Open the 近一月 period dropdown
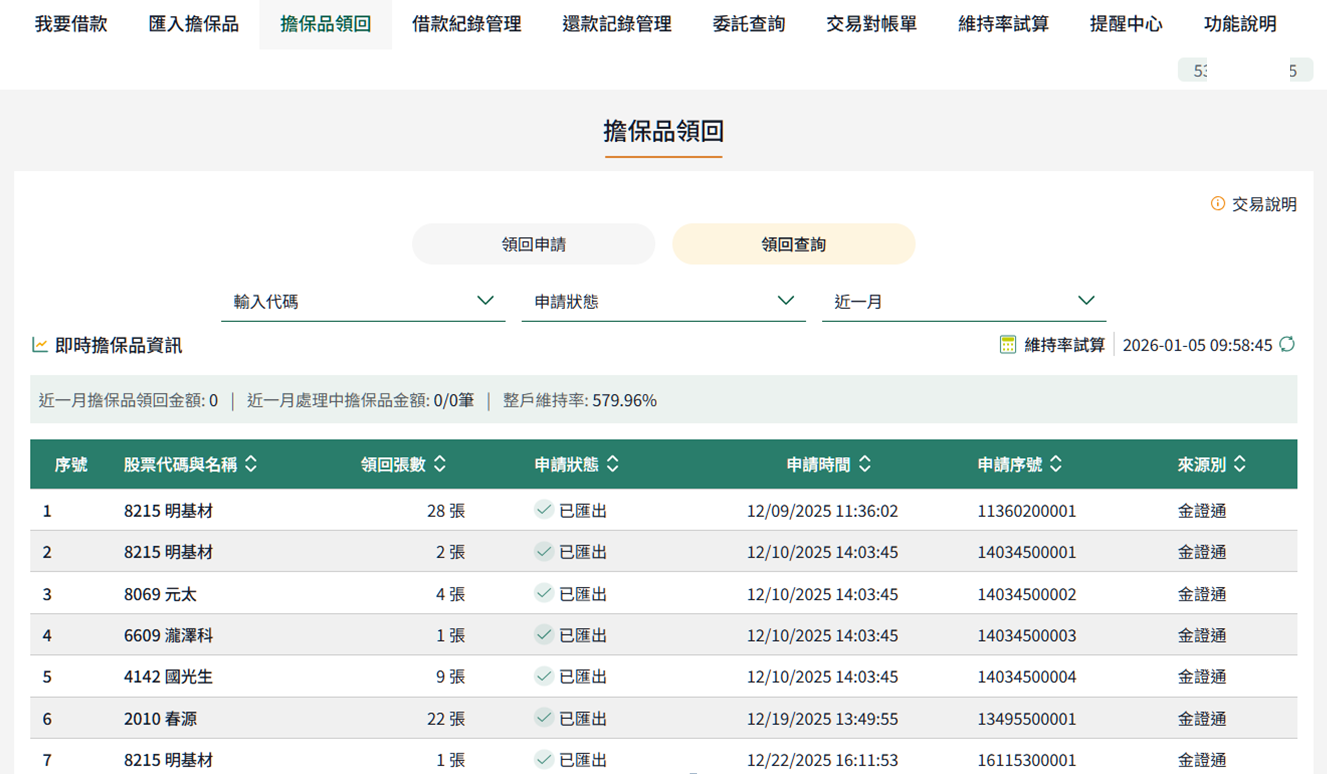The width and height of the screenshot is (1327, 774). click(x=963, y=301)
